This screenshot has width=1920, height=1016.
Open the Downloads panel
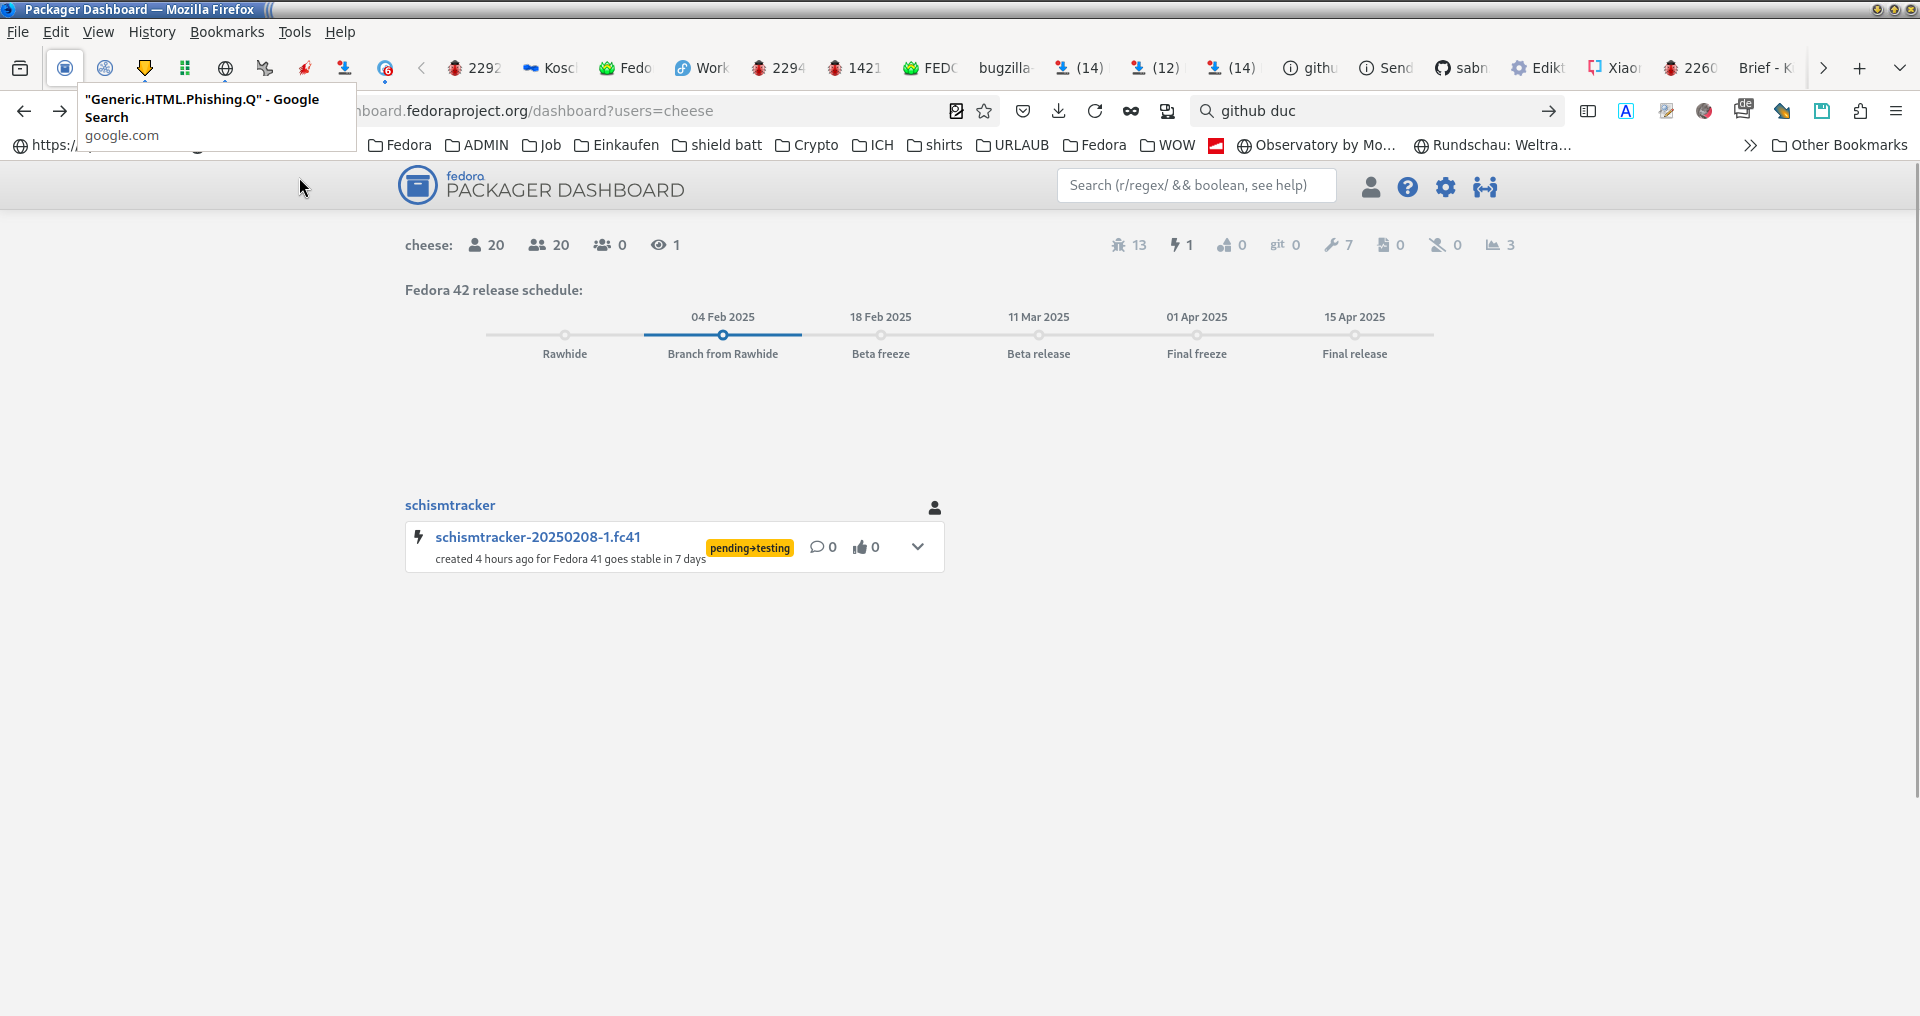[1059, 111]
